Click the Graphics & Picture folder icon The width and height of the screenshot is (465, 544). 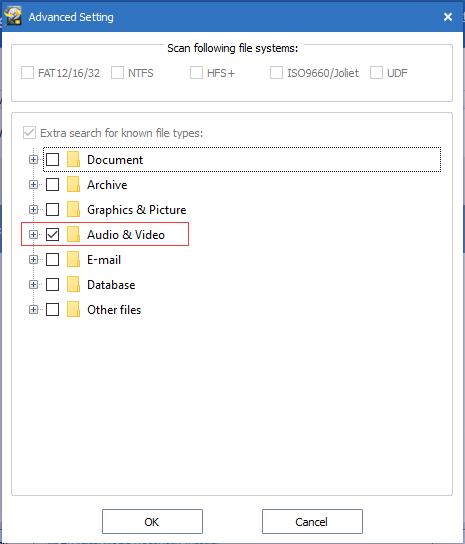[x=73, y=210]
